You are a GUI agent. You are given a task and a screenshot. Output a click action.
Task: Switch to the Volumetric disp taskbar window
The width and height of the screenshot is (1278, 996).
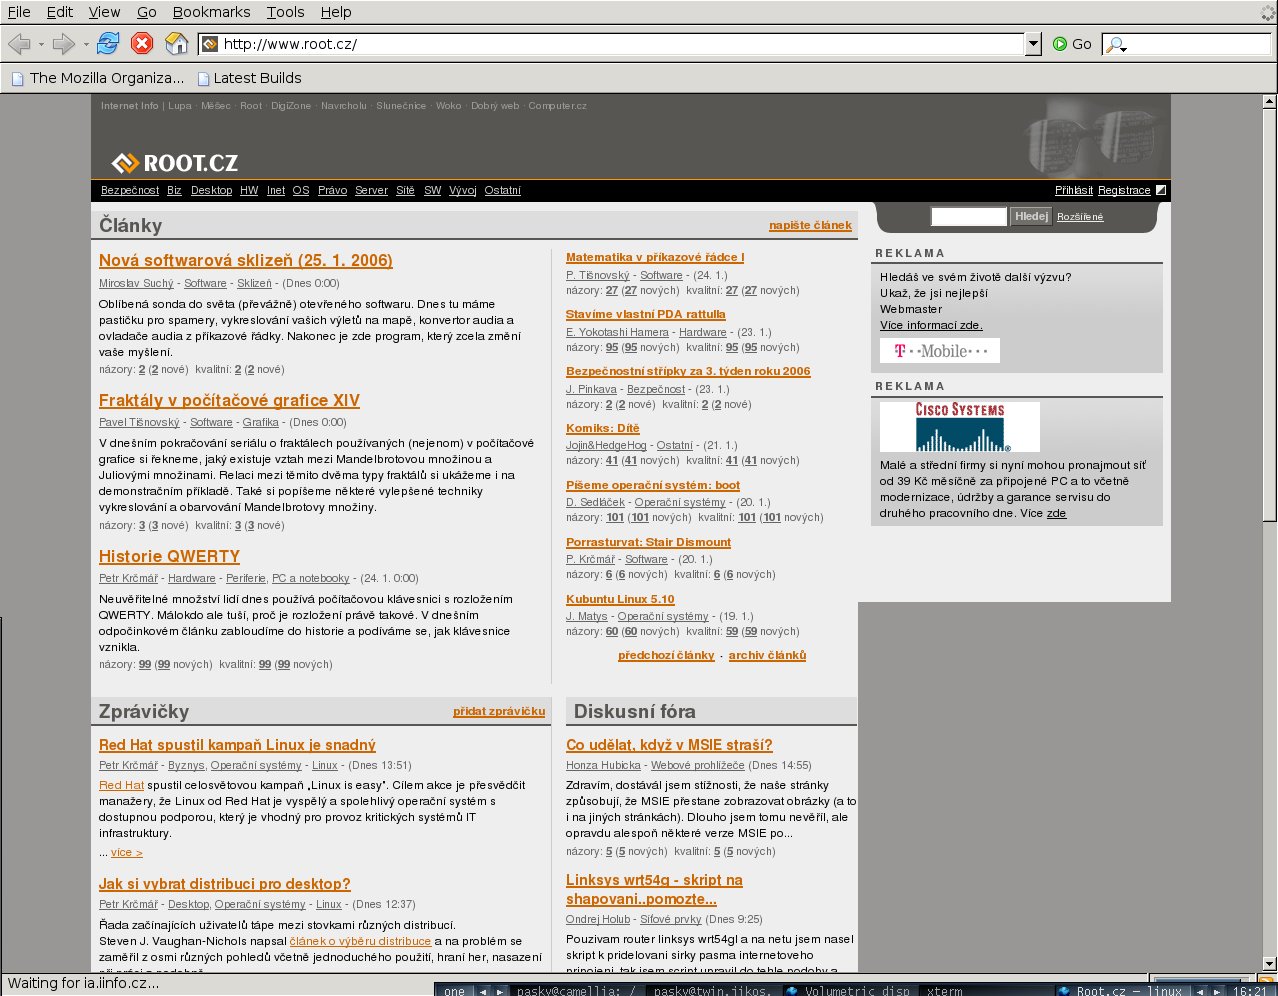[848, 990]
